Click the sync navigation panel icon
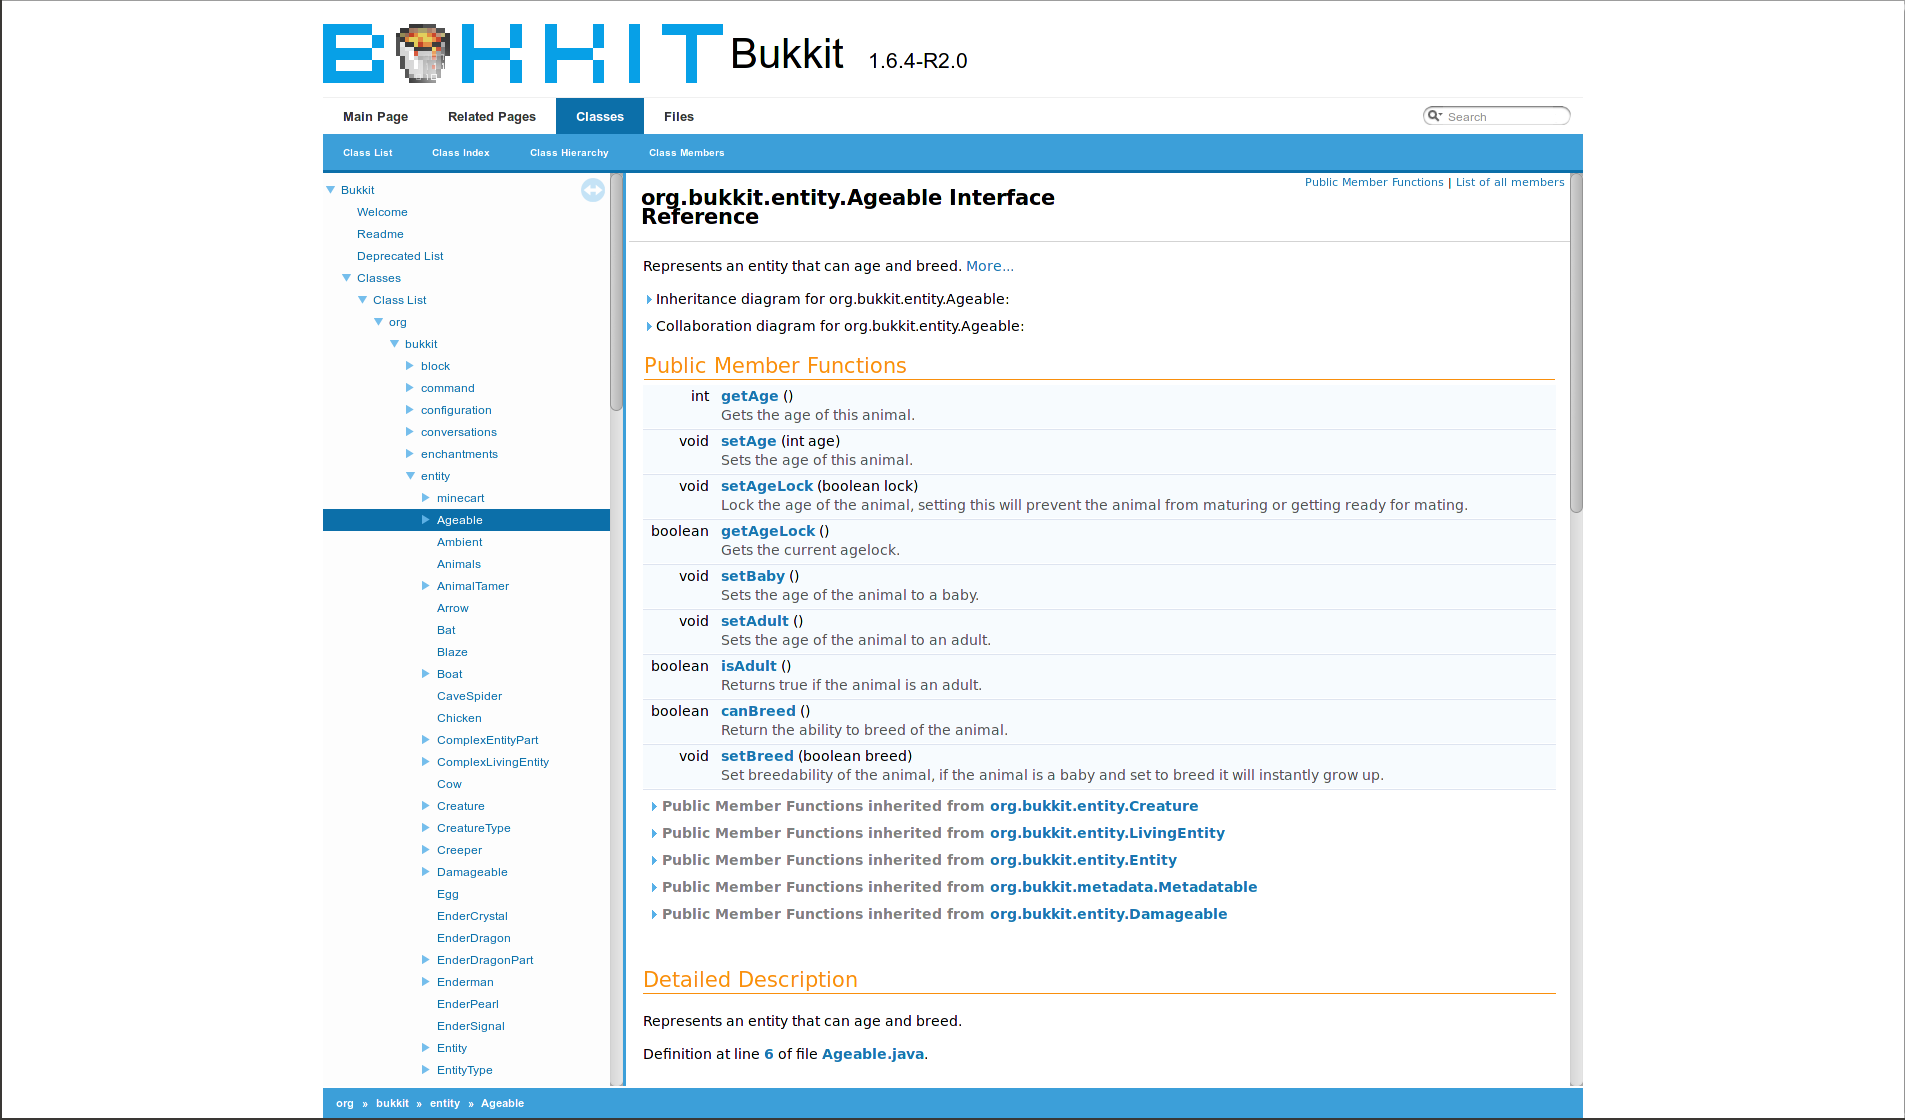This screenshot has height=1120, width=1905. pyautogui.click(x=593, y=190)
